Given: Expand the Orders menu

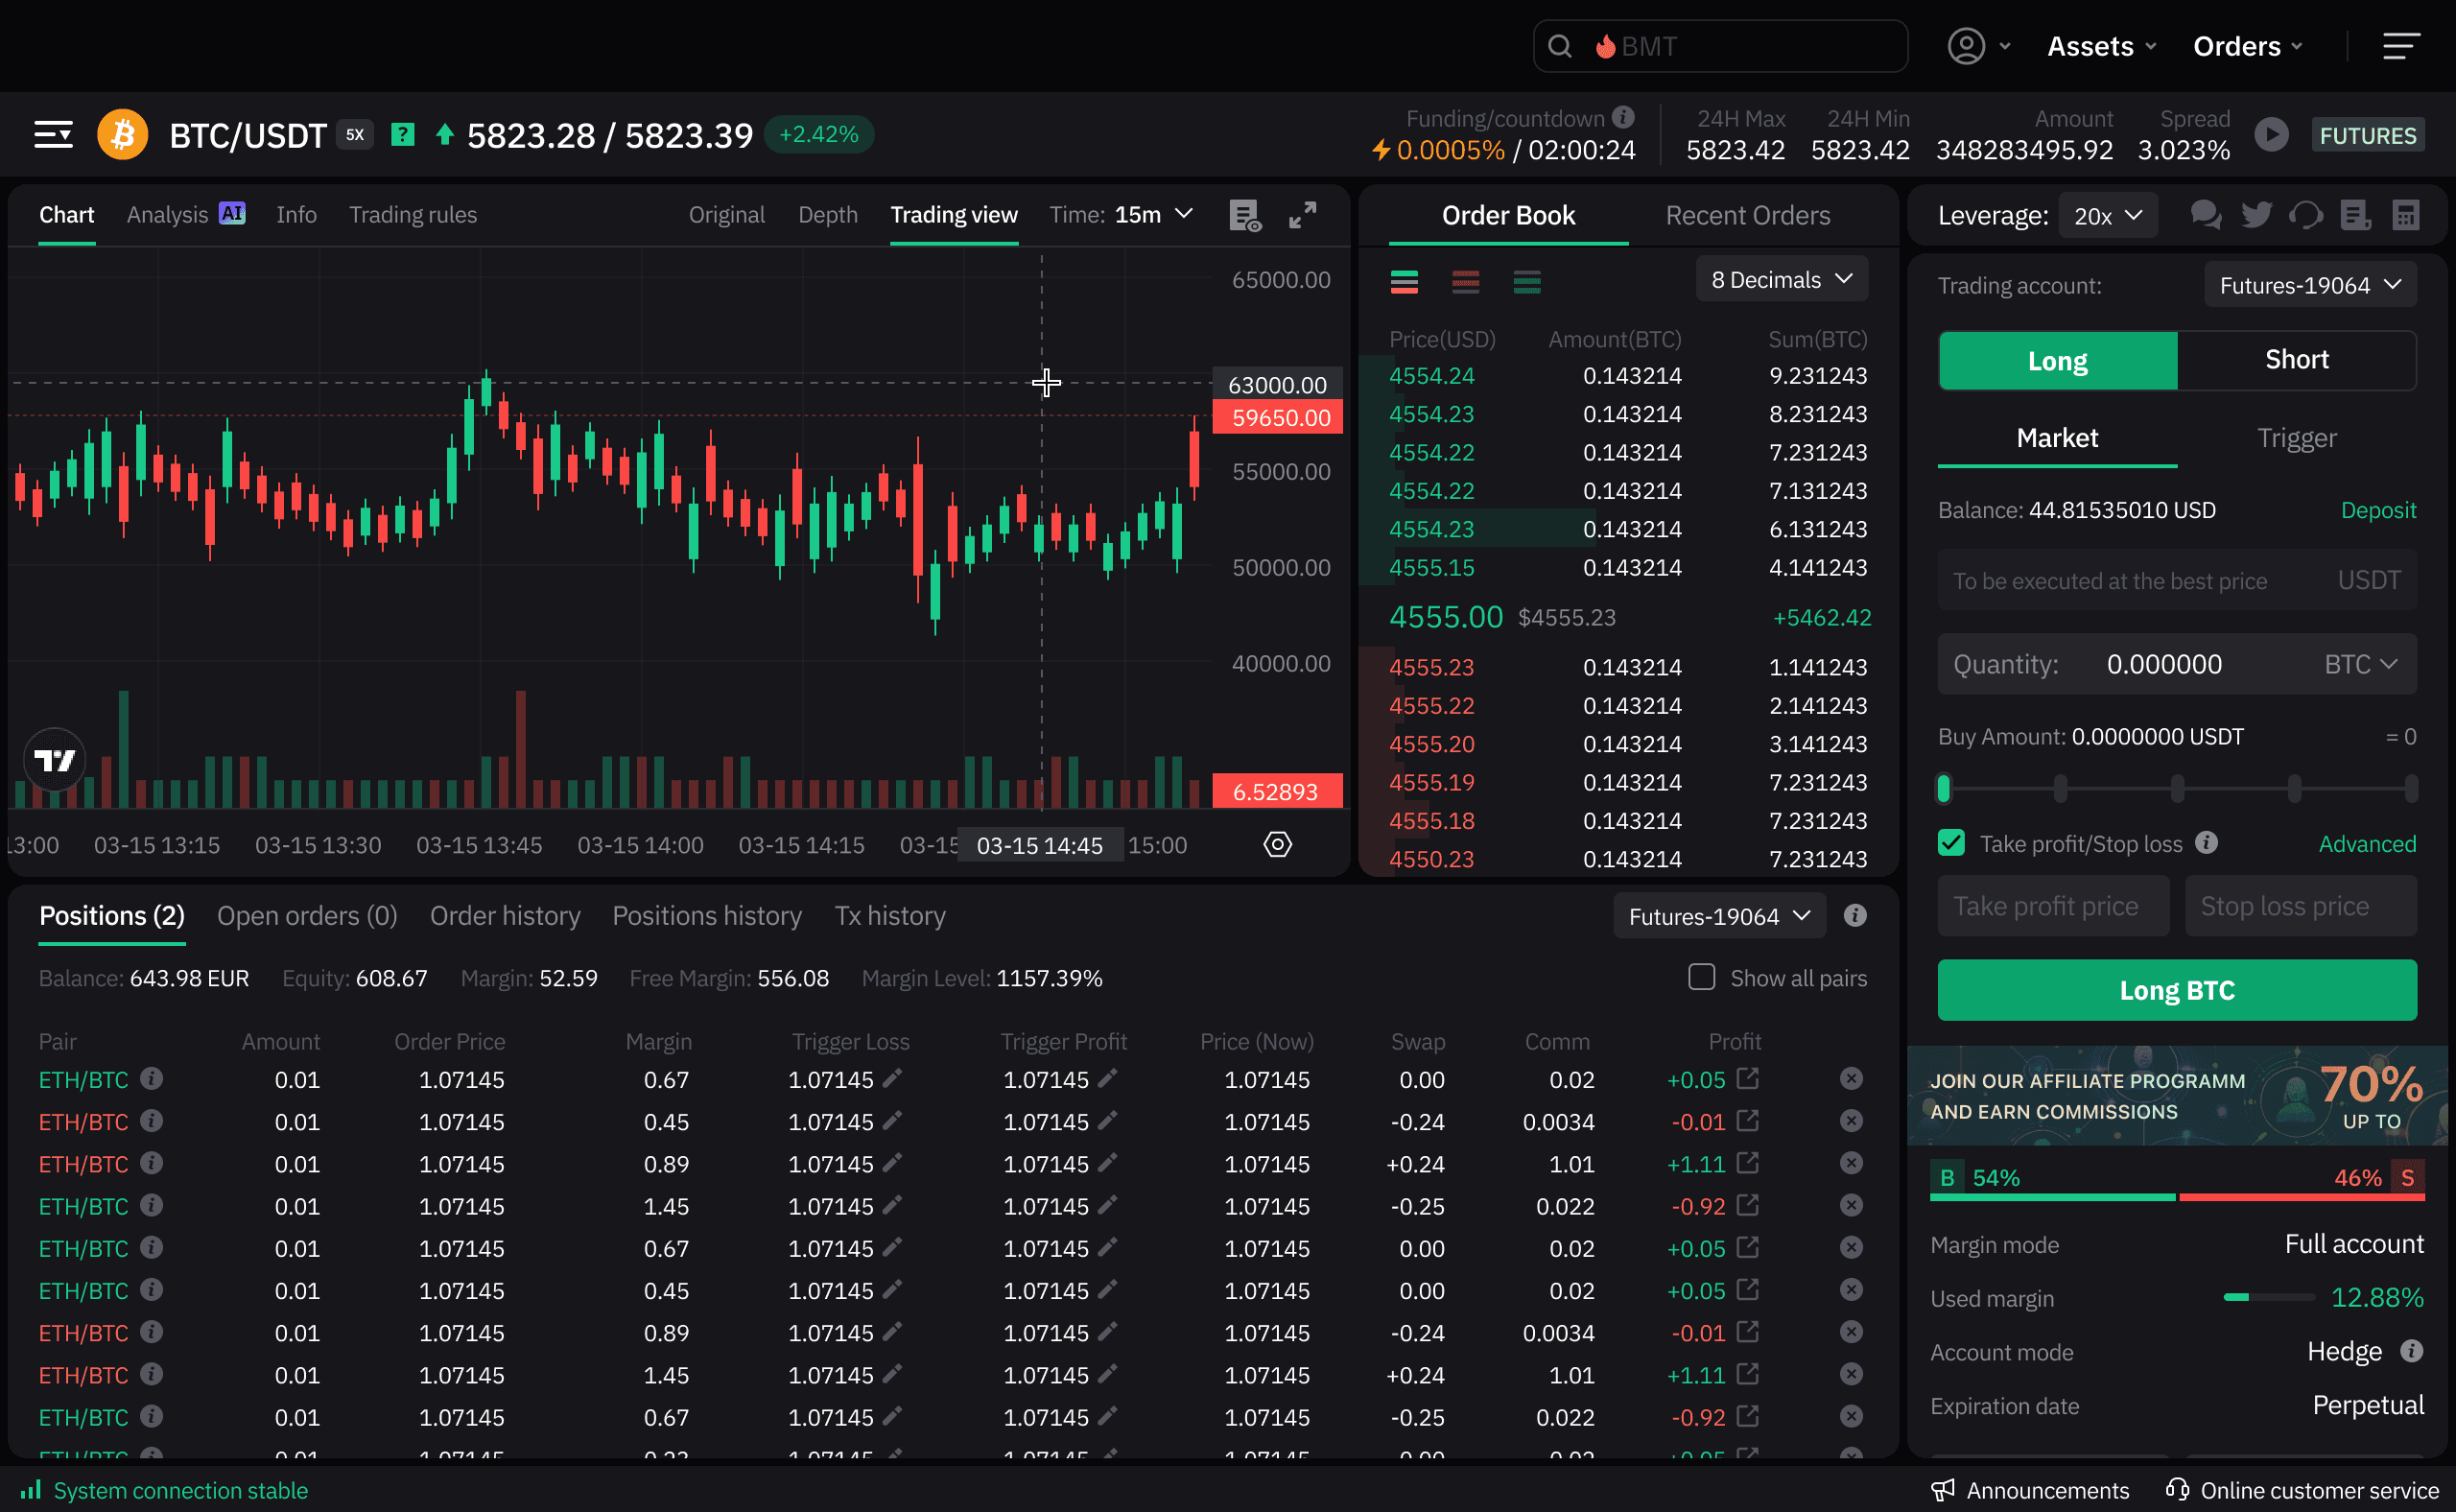Looking at the screenshot, I should click(2248, 46).
